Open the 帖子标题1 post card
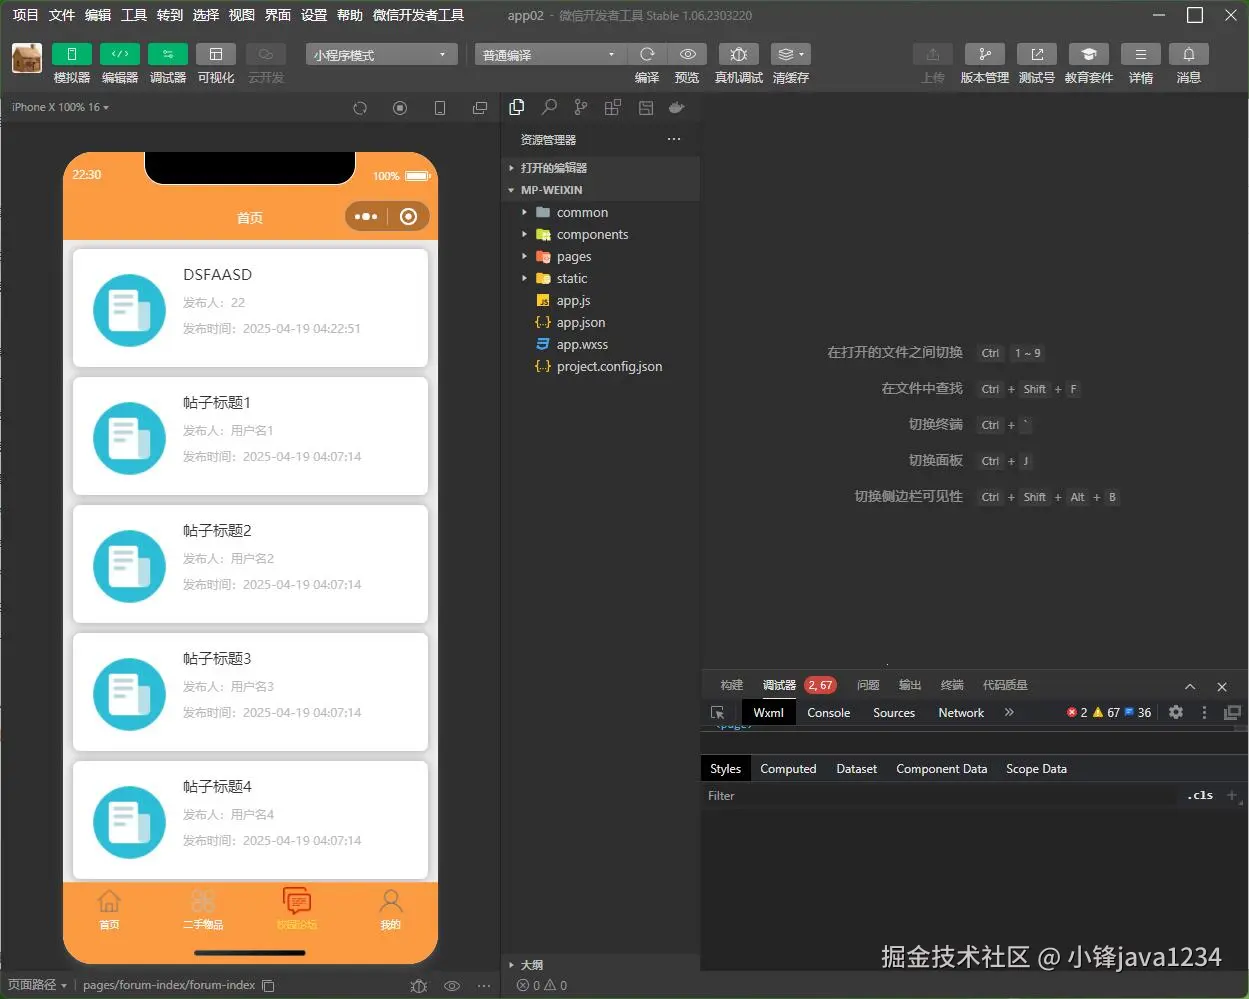 (250, 435)
